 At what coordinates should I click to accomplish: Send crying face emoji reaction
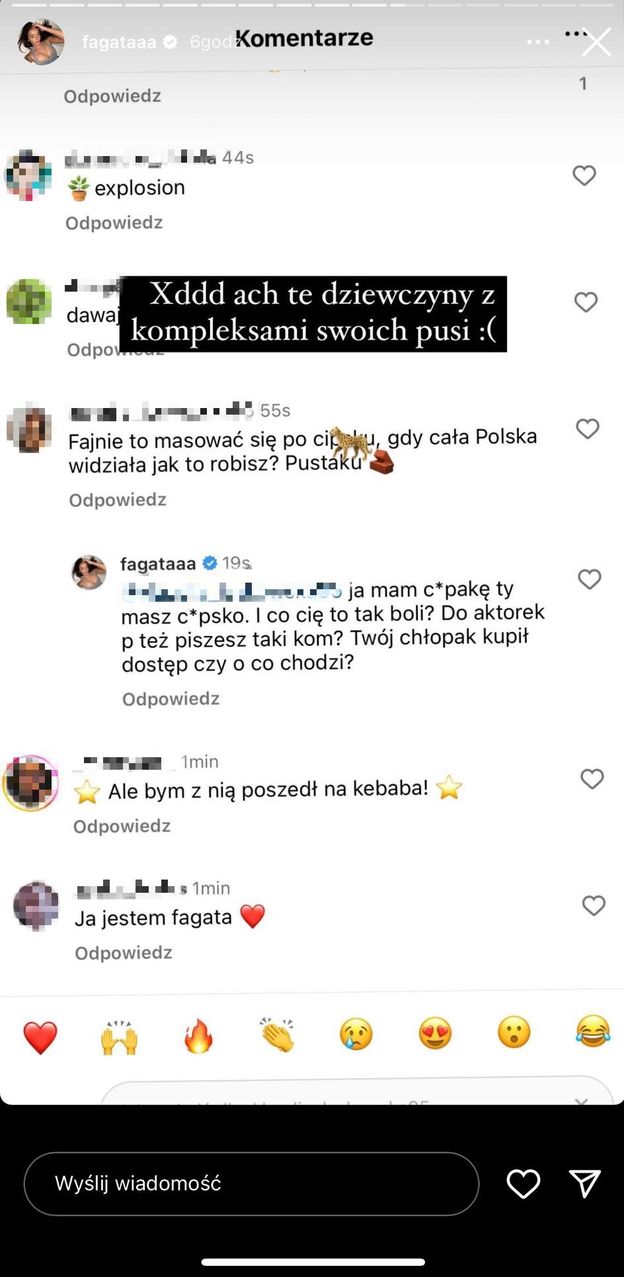click(356, 1035)
